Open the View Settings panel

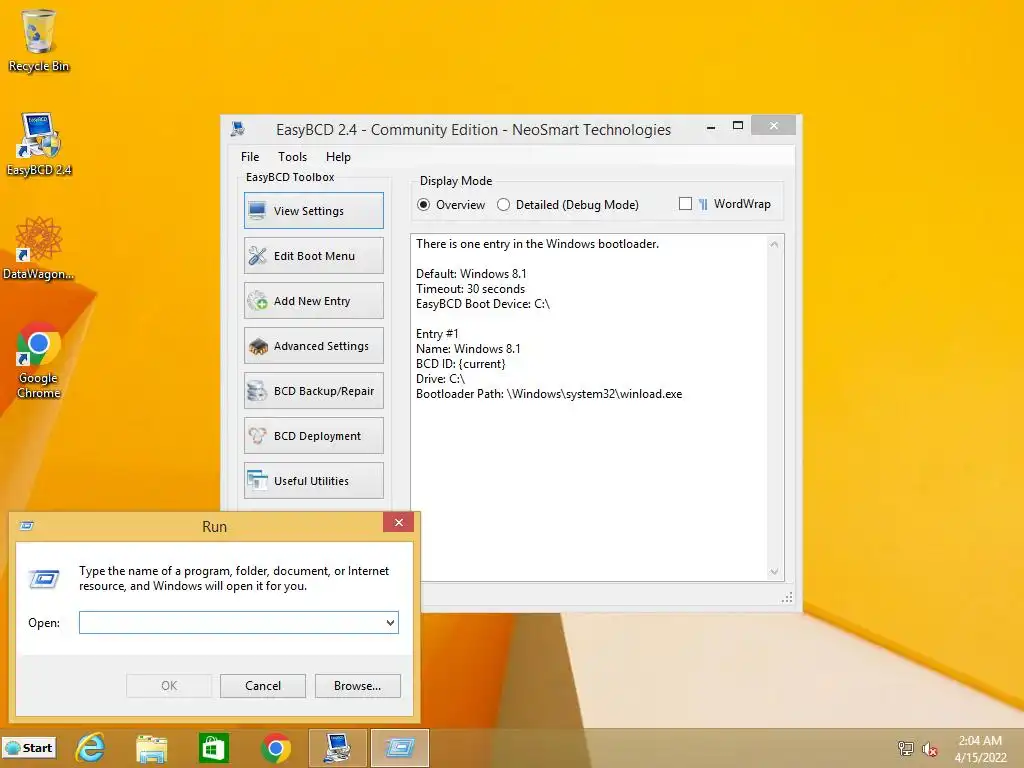coord(313,210)
